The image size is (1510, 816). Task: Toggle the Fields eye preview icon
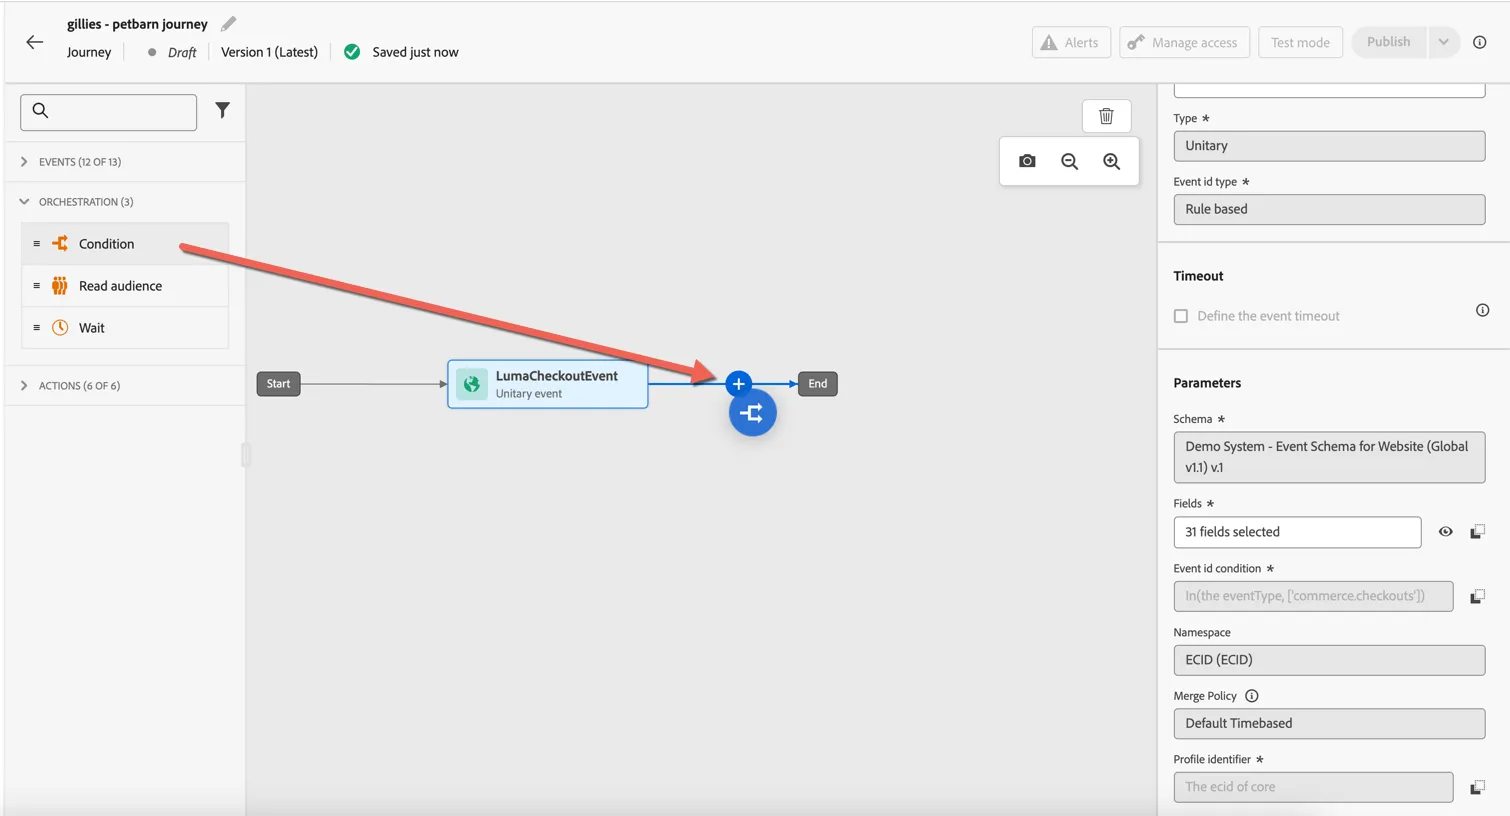[1445, 532]
